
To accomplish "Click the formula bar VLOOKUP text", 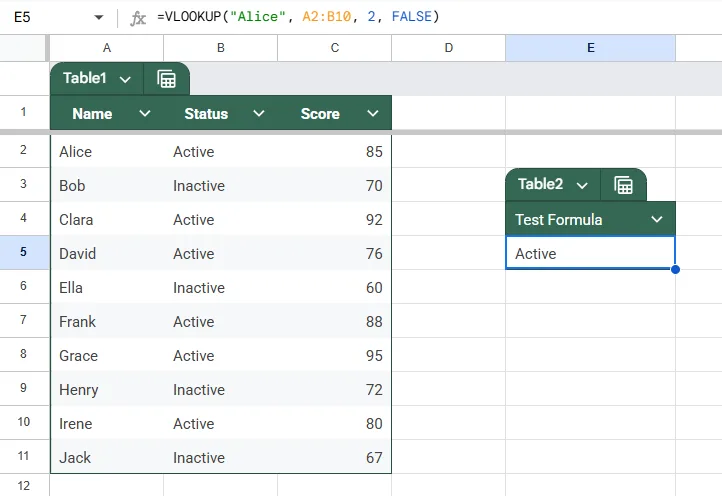I will (x=298, y=17).
